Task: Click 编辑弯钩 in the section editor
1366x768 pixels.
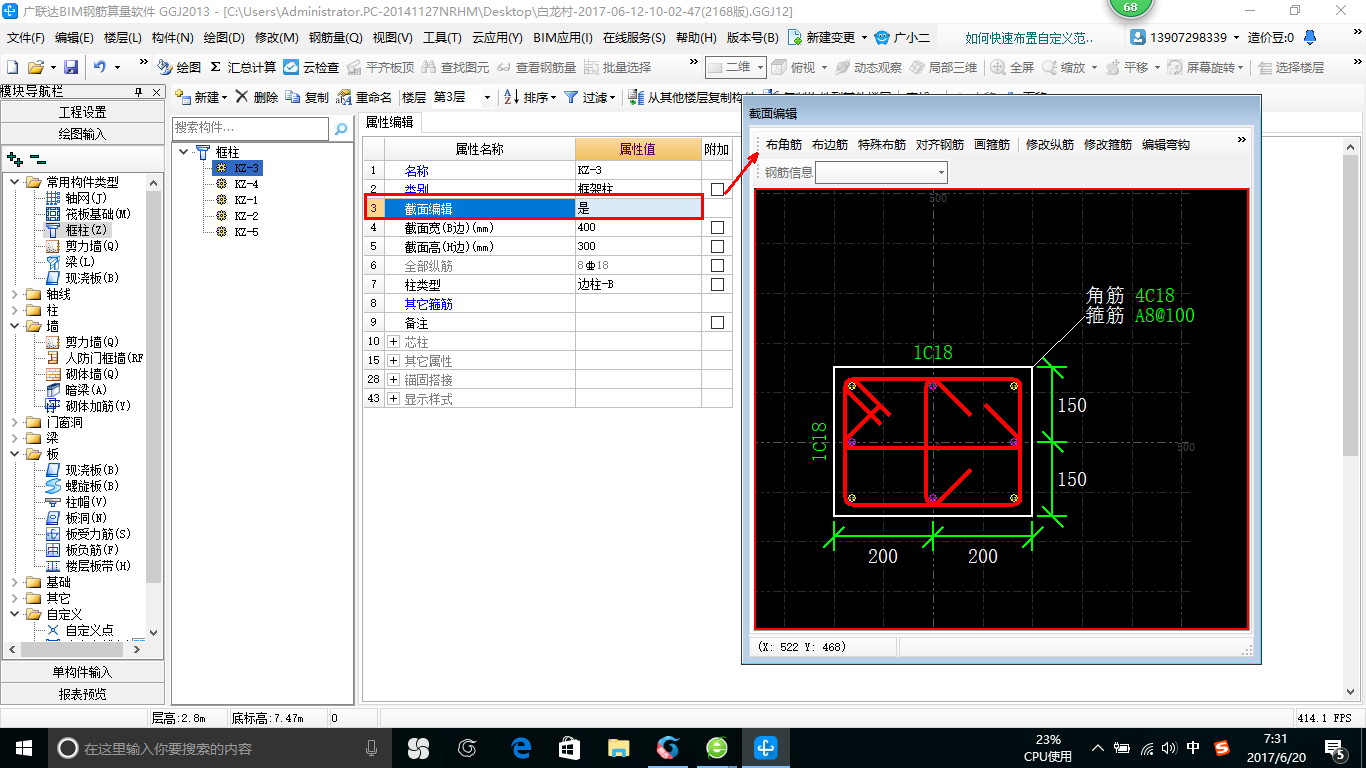Action: (1166, 145)
